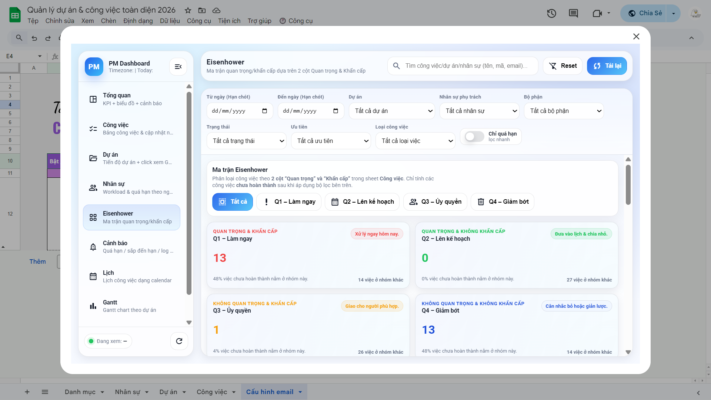
Task: Click the Reset filters button
Action: [562, 66]
